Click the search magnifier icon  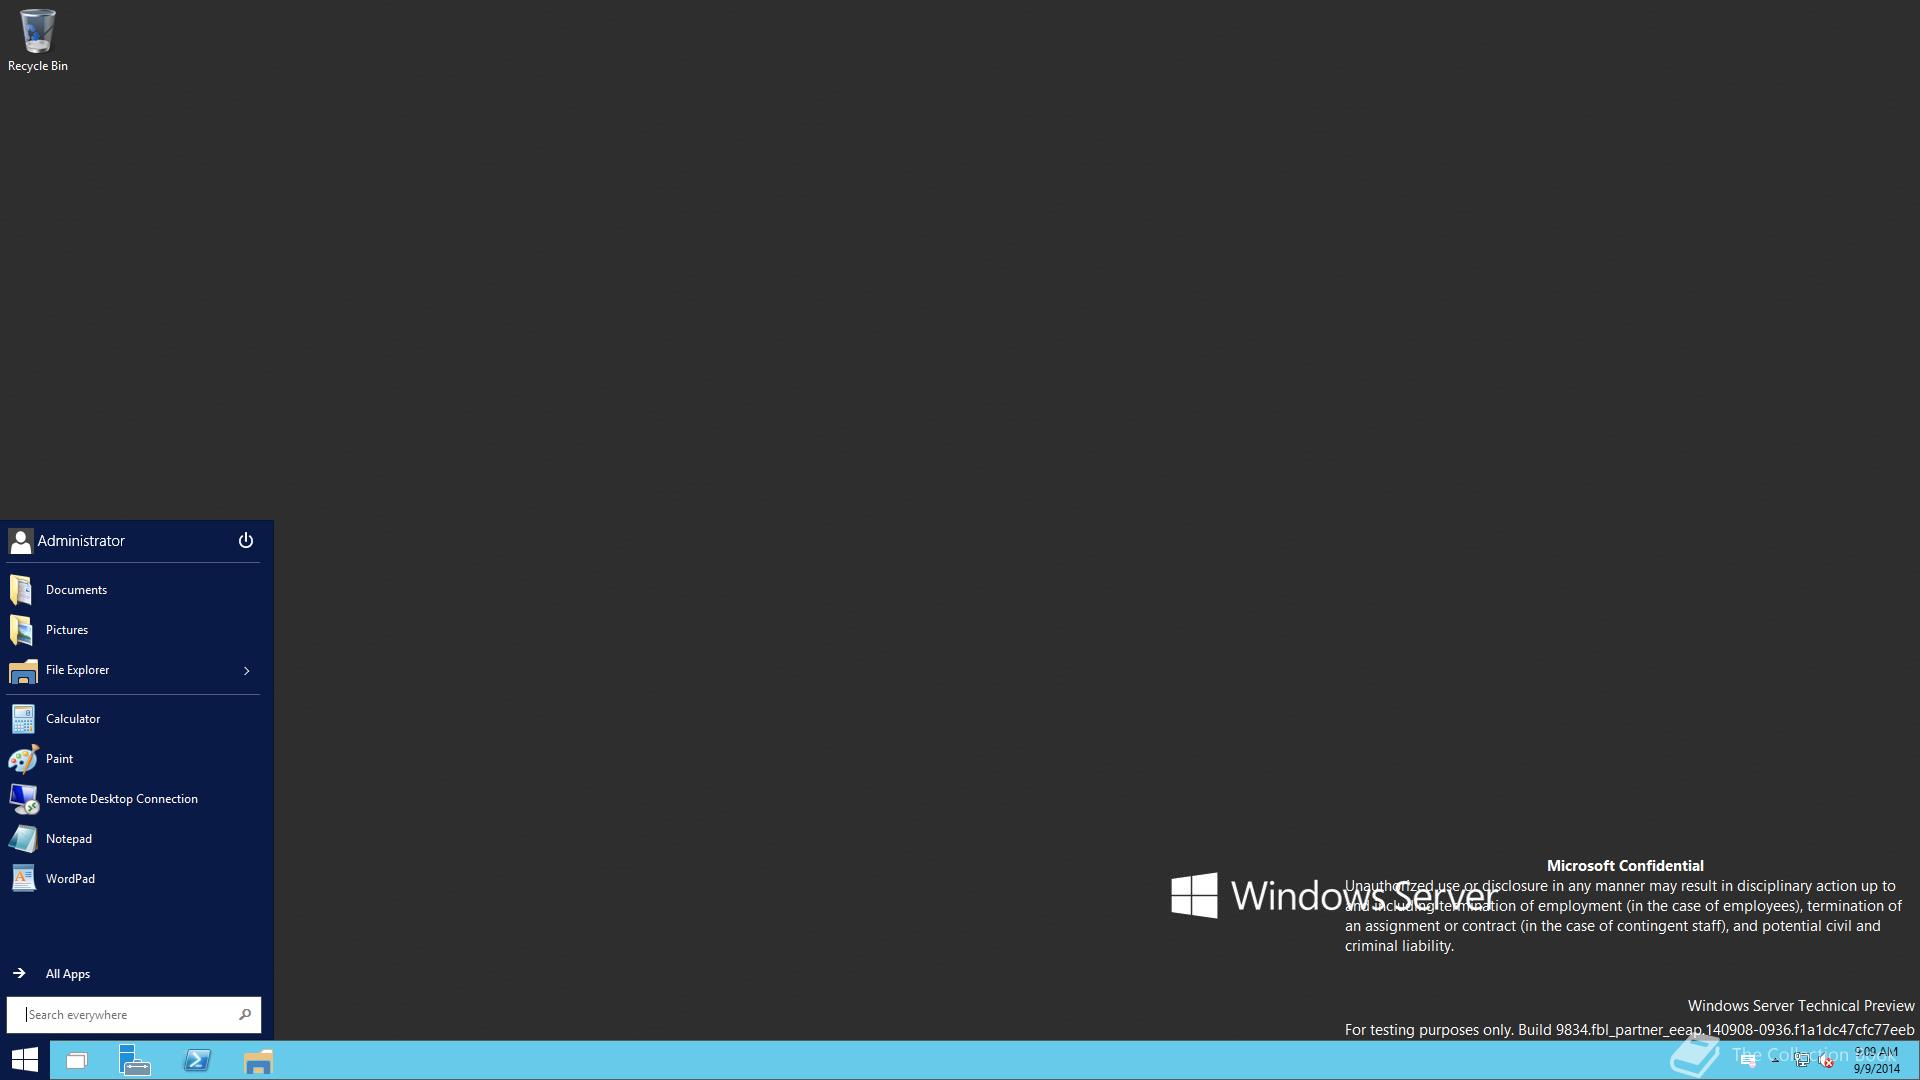(245, 1015)
